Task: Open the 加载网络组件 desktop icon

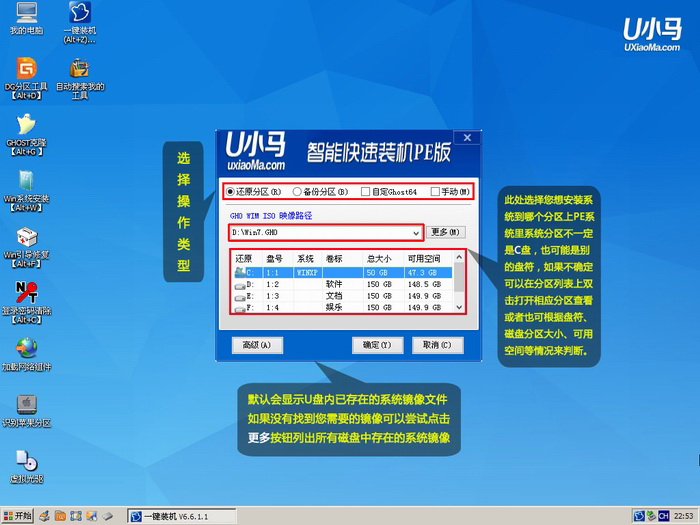Action: [26, 355]
